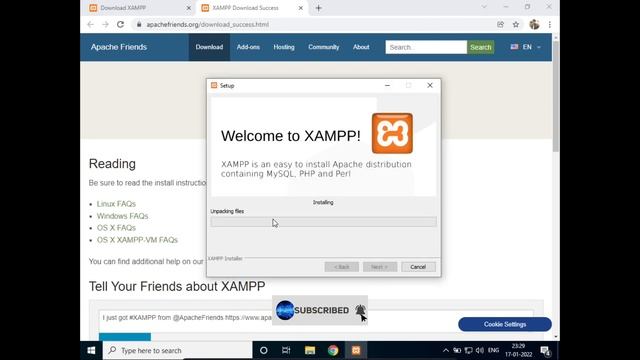This screenshot has width=640, height=360.
Task: Click the Apache Friends site logo
Action: click(119, 47)
